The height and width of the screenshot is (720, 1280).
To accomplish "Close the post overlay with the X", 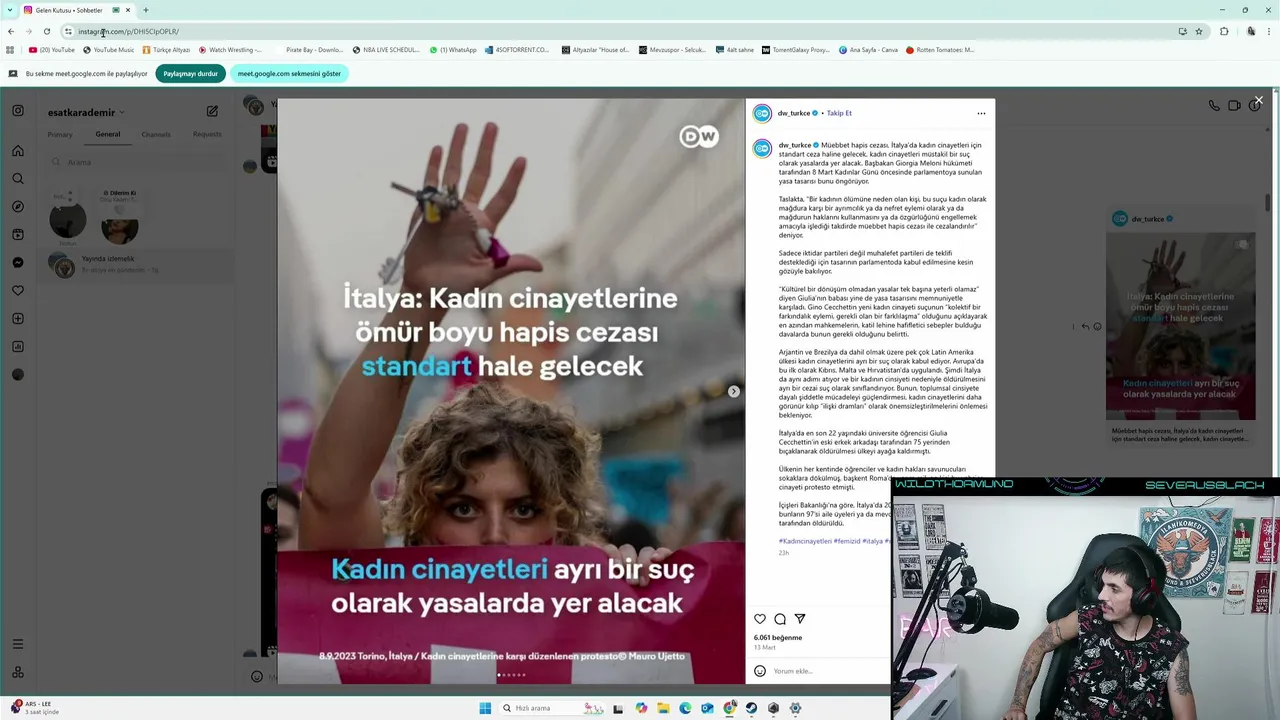I will tap(1259, 100).
